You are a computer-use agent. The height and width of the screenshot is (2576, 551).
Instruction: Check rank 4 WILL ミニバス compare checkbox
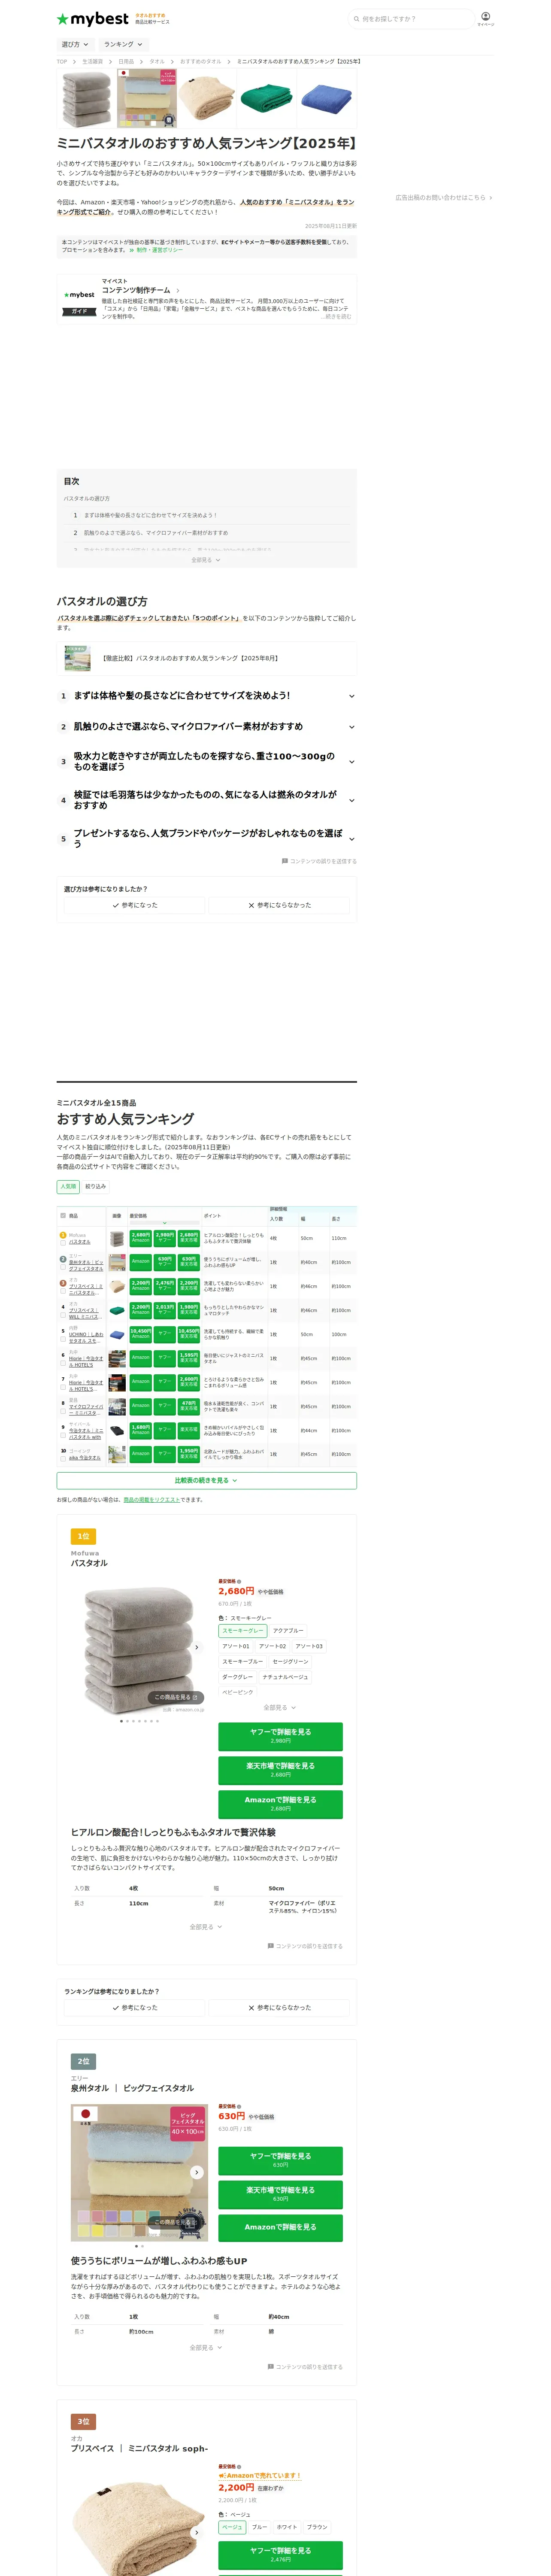(x=63, y=1316)
